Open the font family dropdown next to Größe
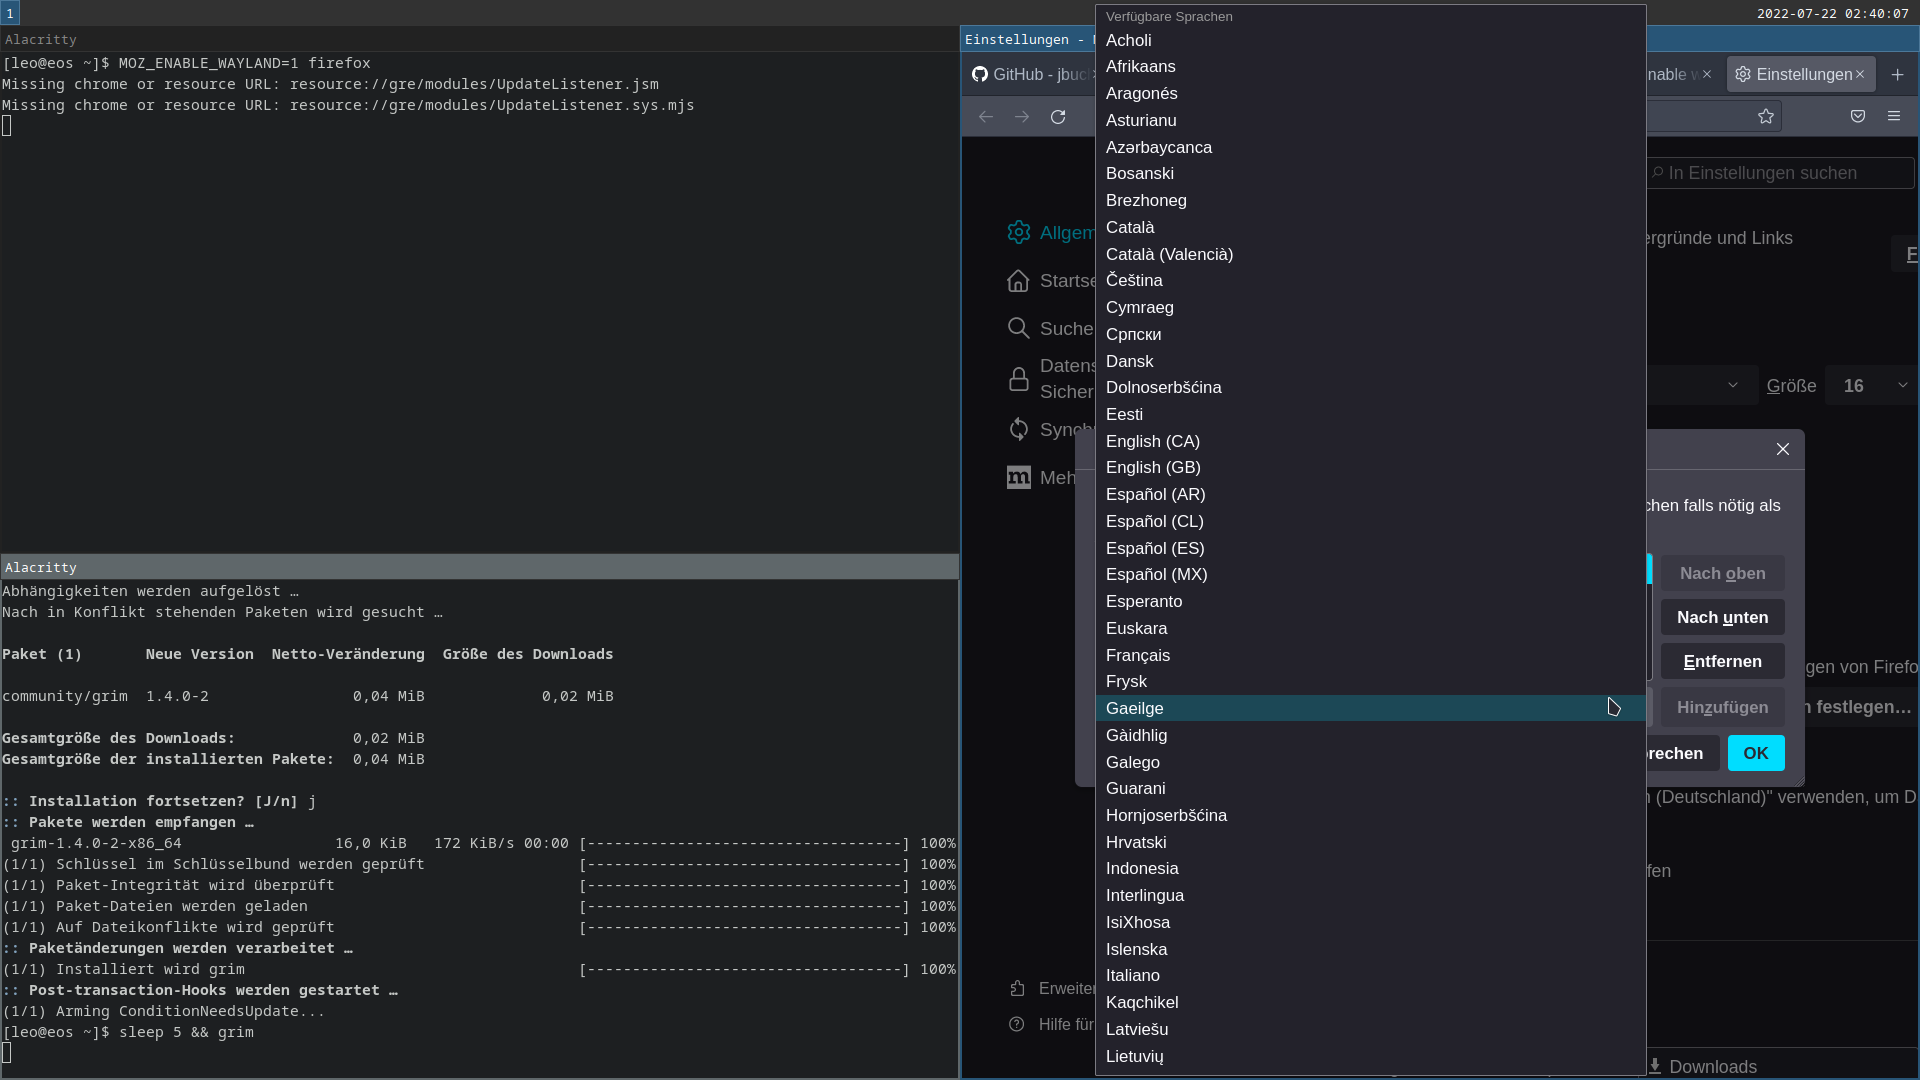The image size is (1920, 1080). tap(1733, 385)
